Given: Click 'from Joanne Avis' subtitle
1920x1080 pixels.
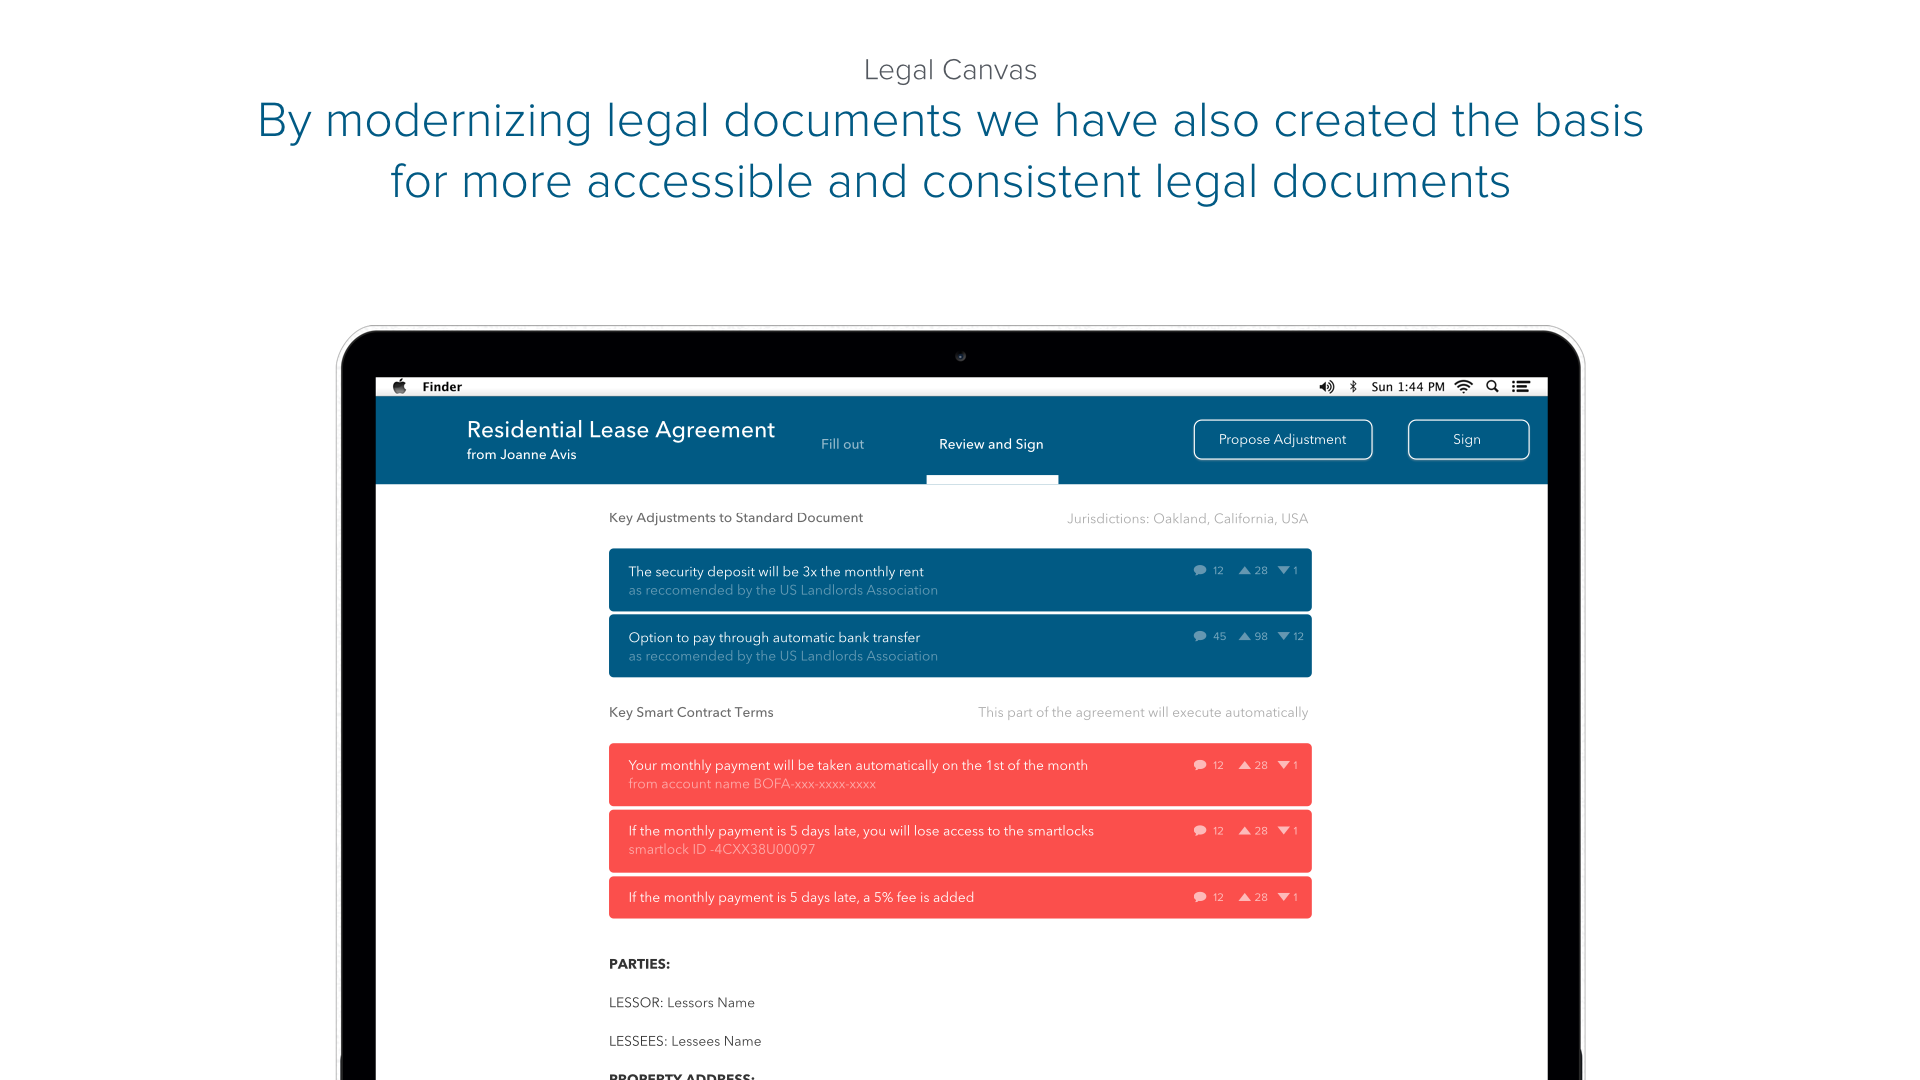Looking at the screenshot, I should tap(521, 455).
